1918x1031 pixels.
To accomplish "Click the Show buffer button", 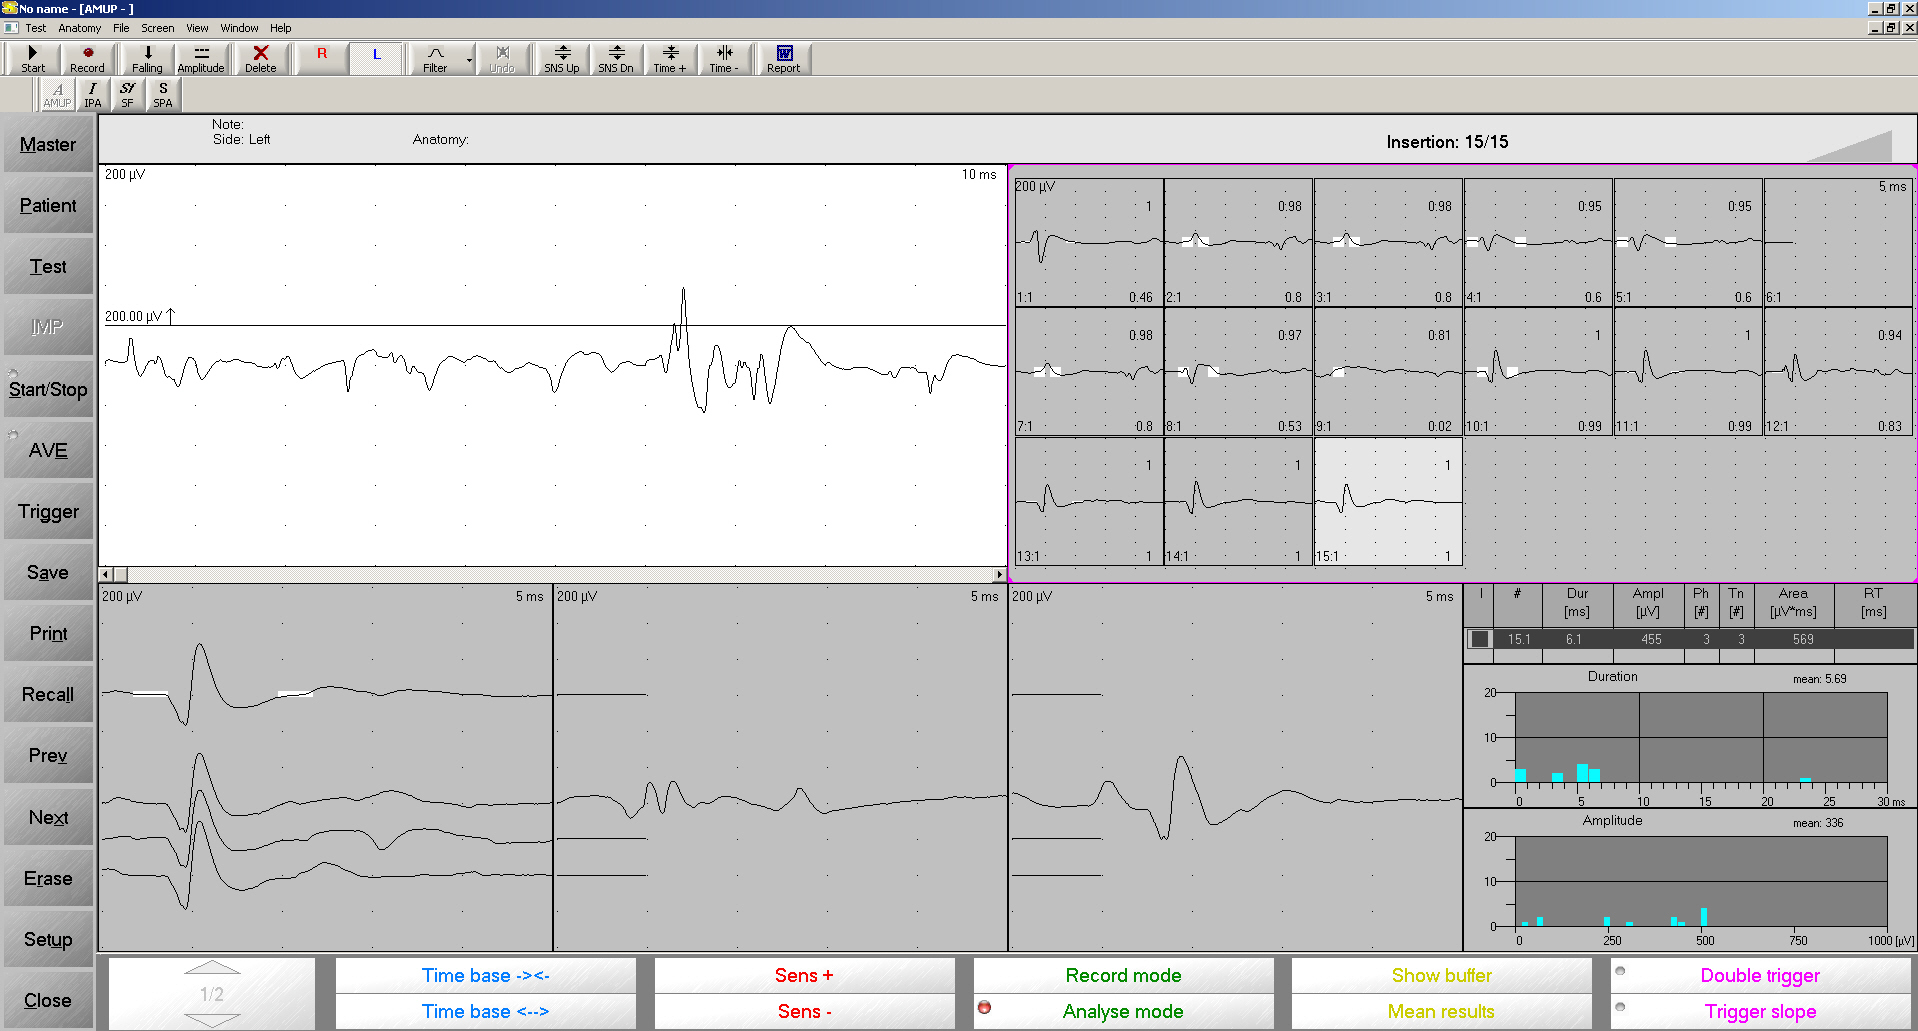I will tap(1441, 976).
